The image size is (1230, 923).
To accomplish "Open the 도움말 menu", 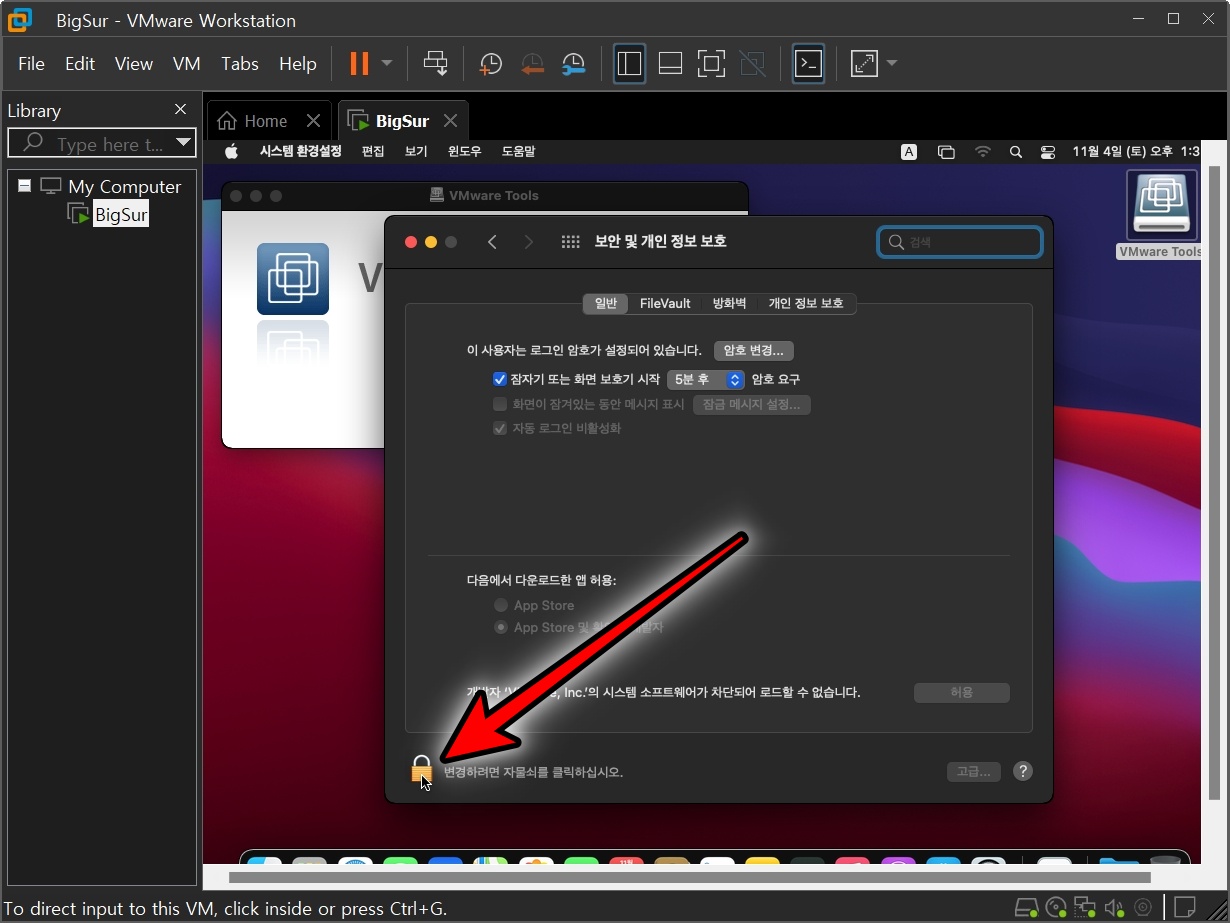I will coord(518,152).
